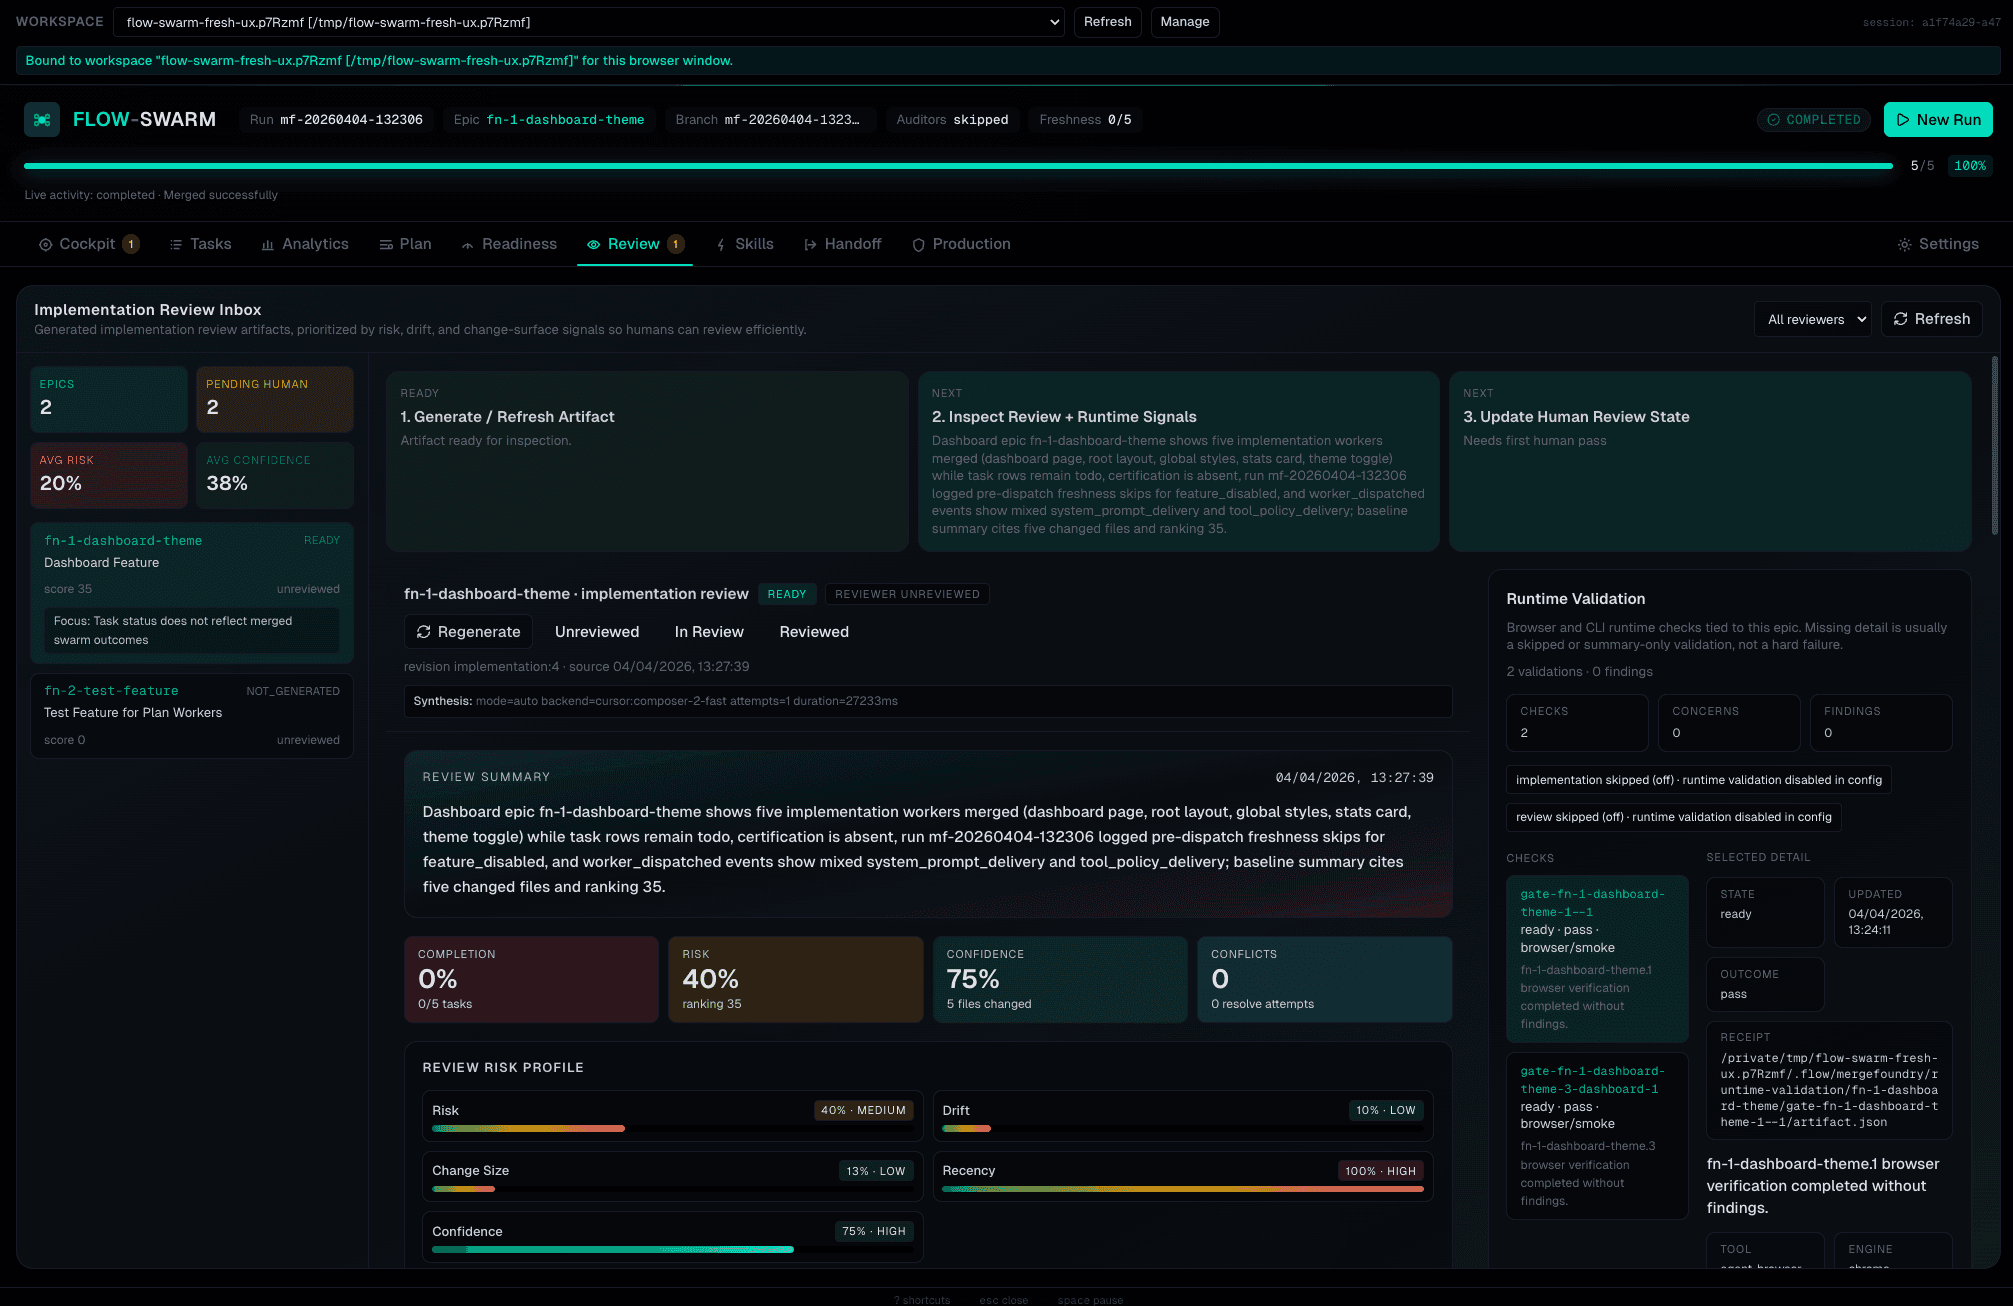Click the Settings gear icon
The height and width of the screenshot is (1306, 2013).
[1904, 245]
